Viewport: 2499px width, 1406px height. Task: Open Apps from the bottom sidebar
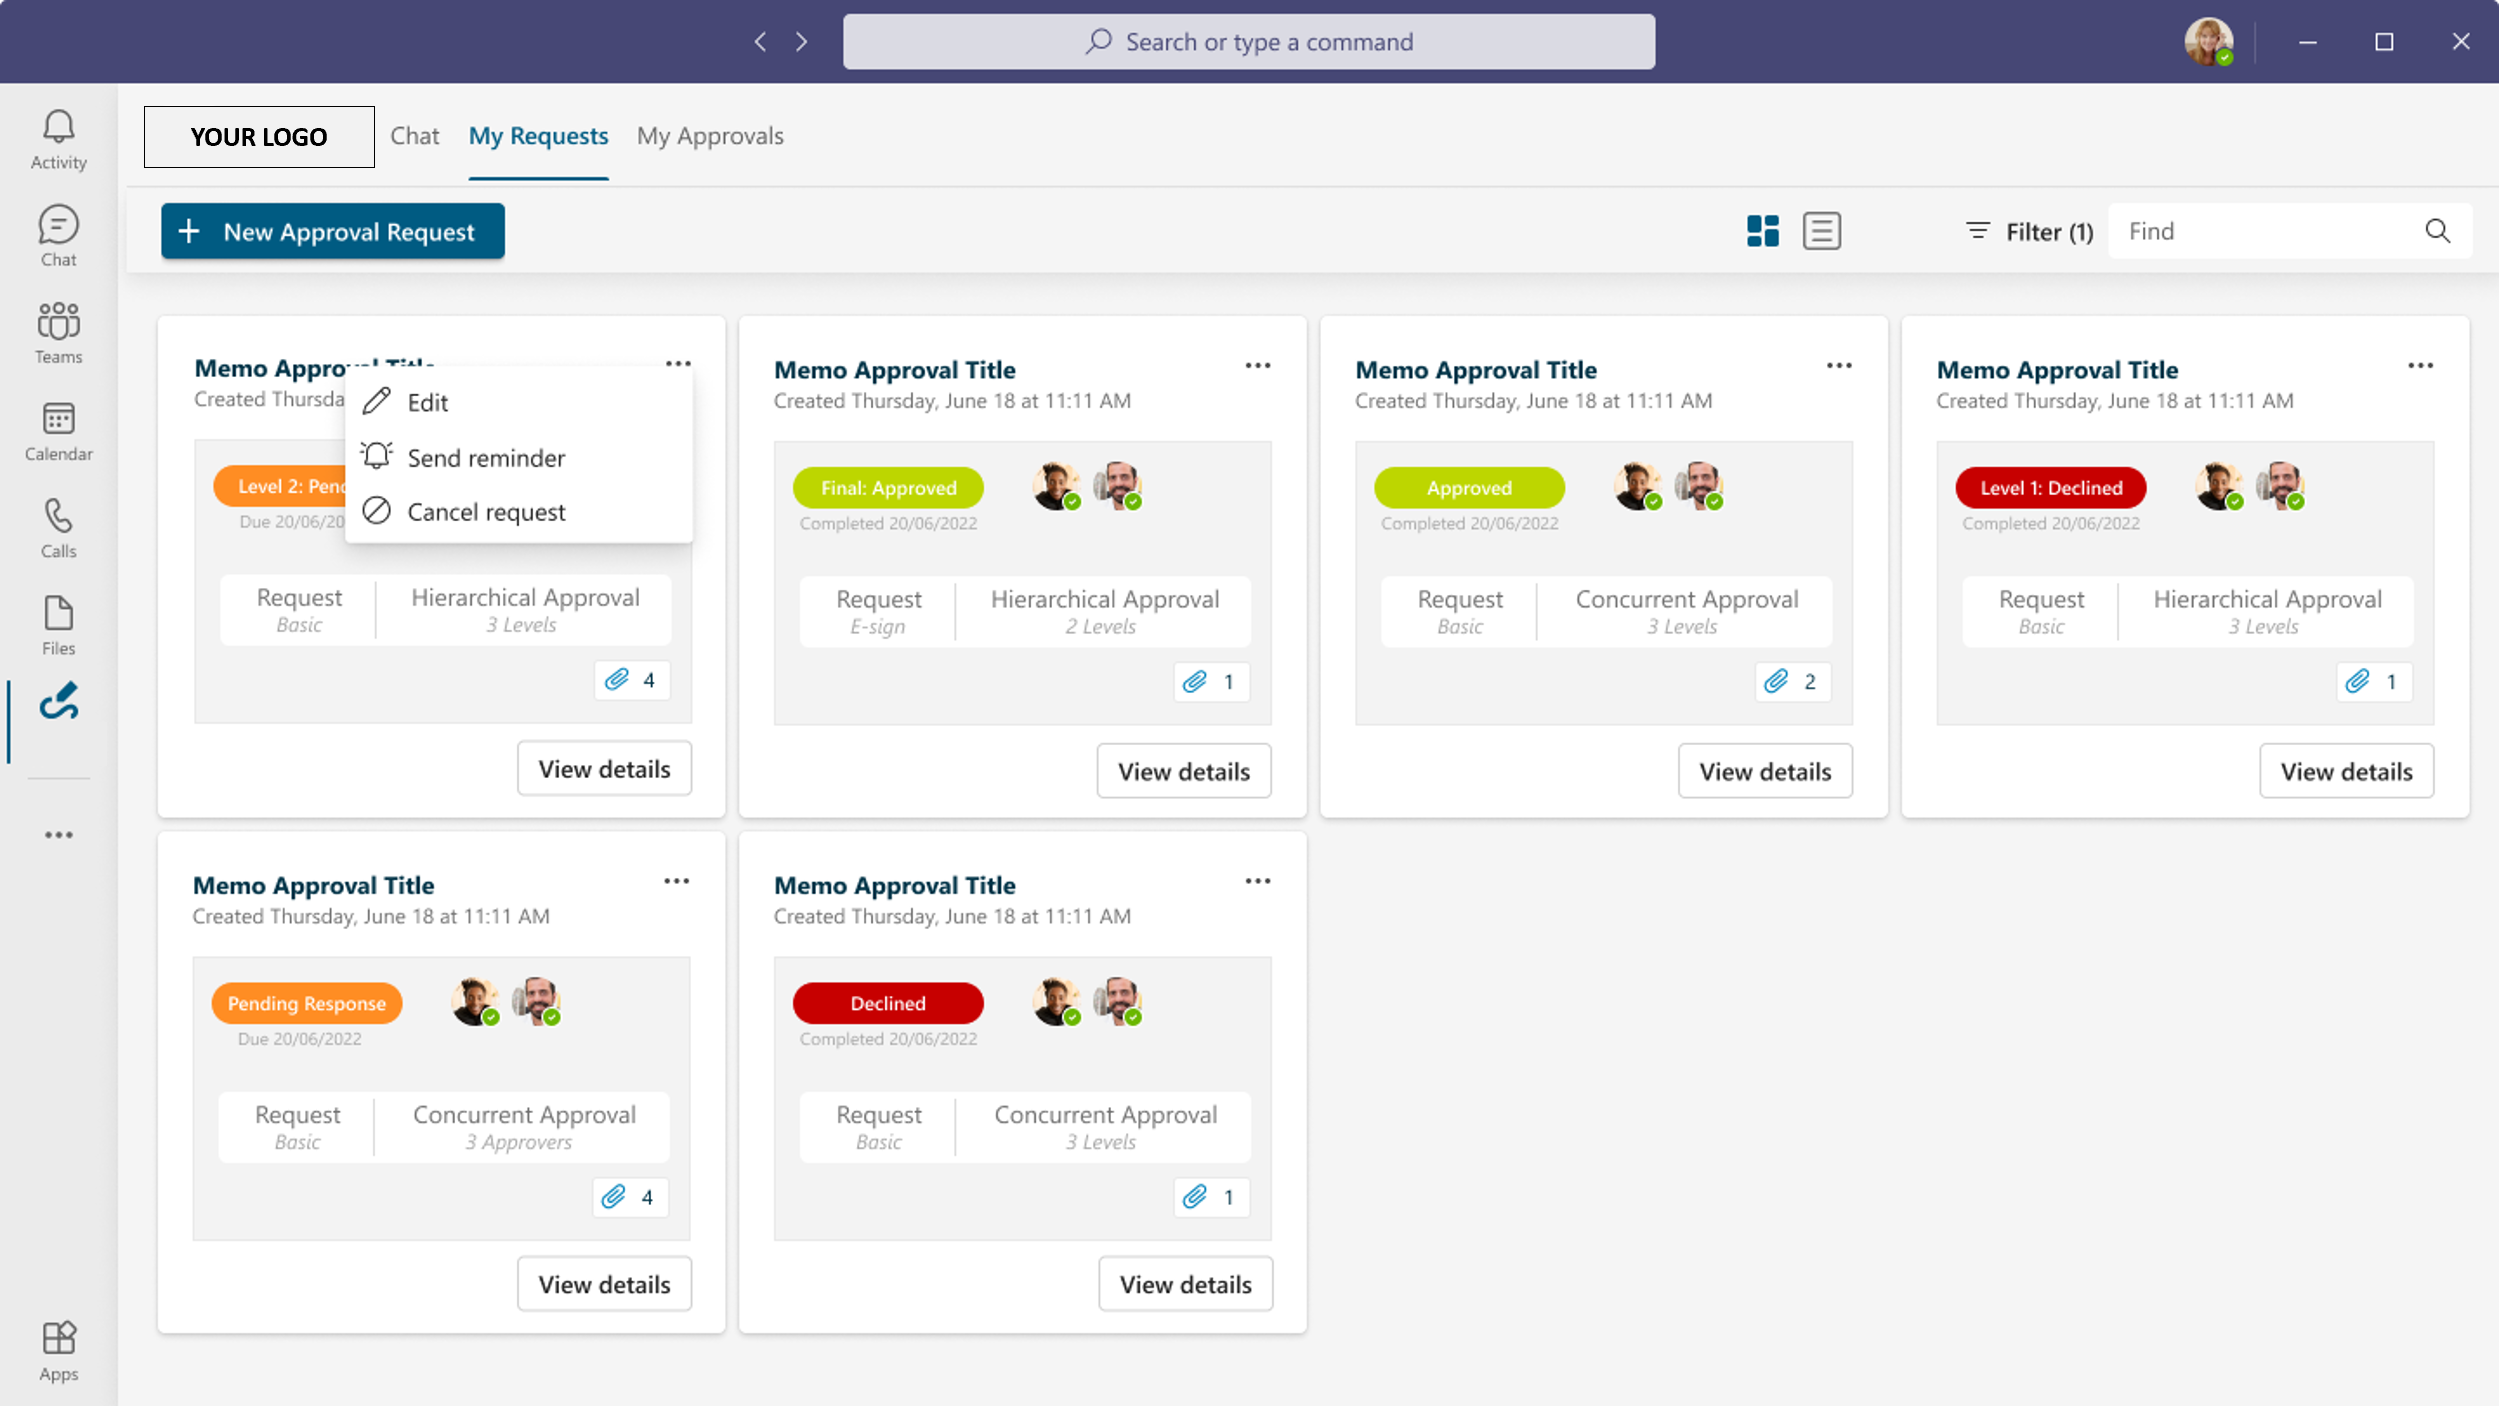click(58, 1348)
